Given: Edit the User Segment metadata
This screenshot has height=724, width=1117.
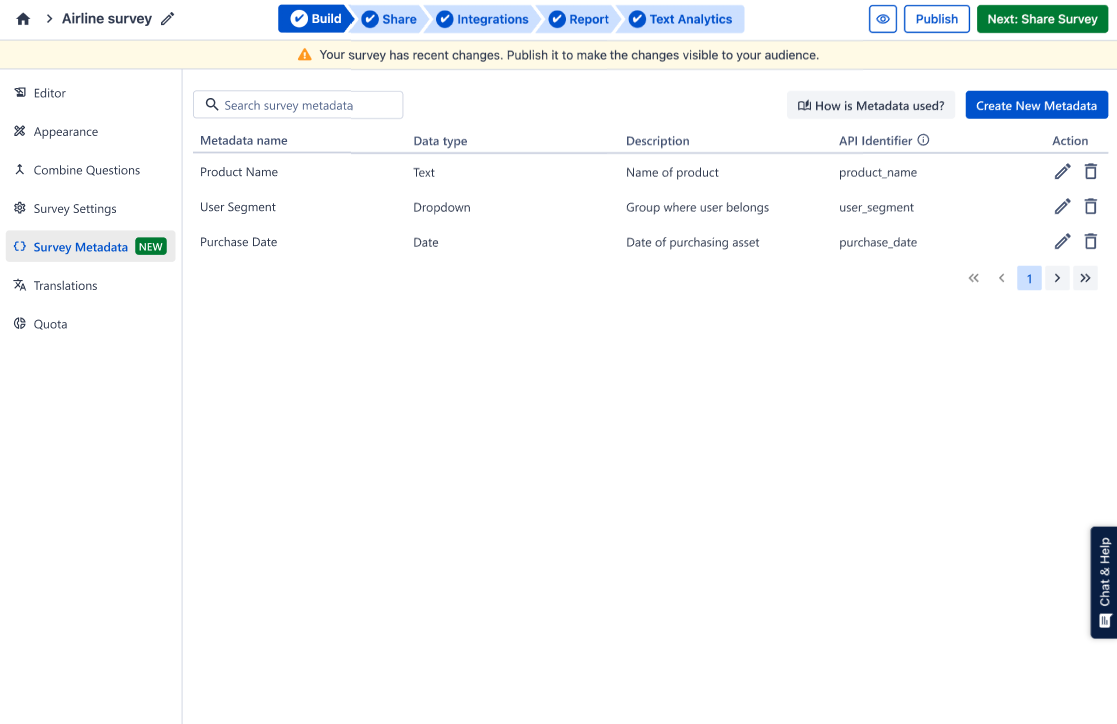Looking at the screenshot, I should pyautogui.click(x=1062, y=207).
